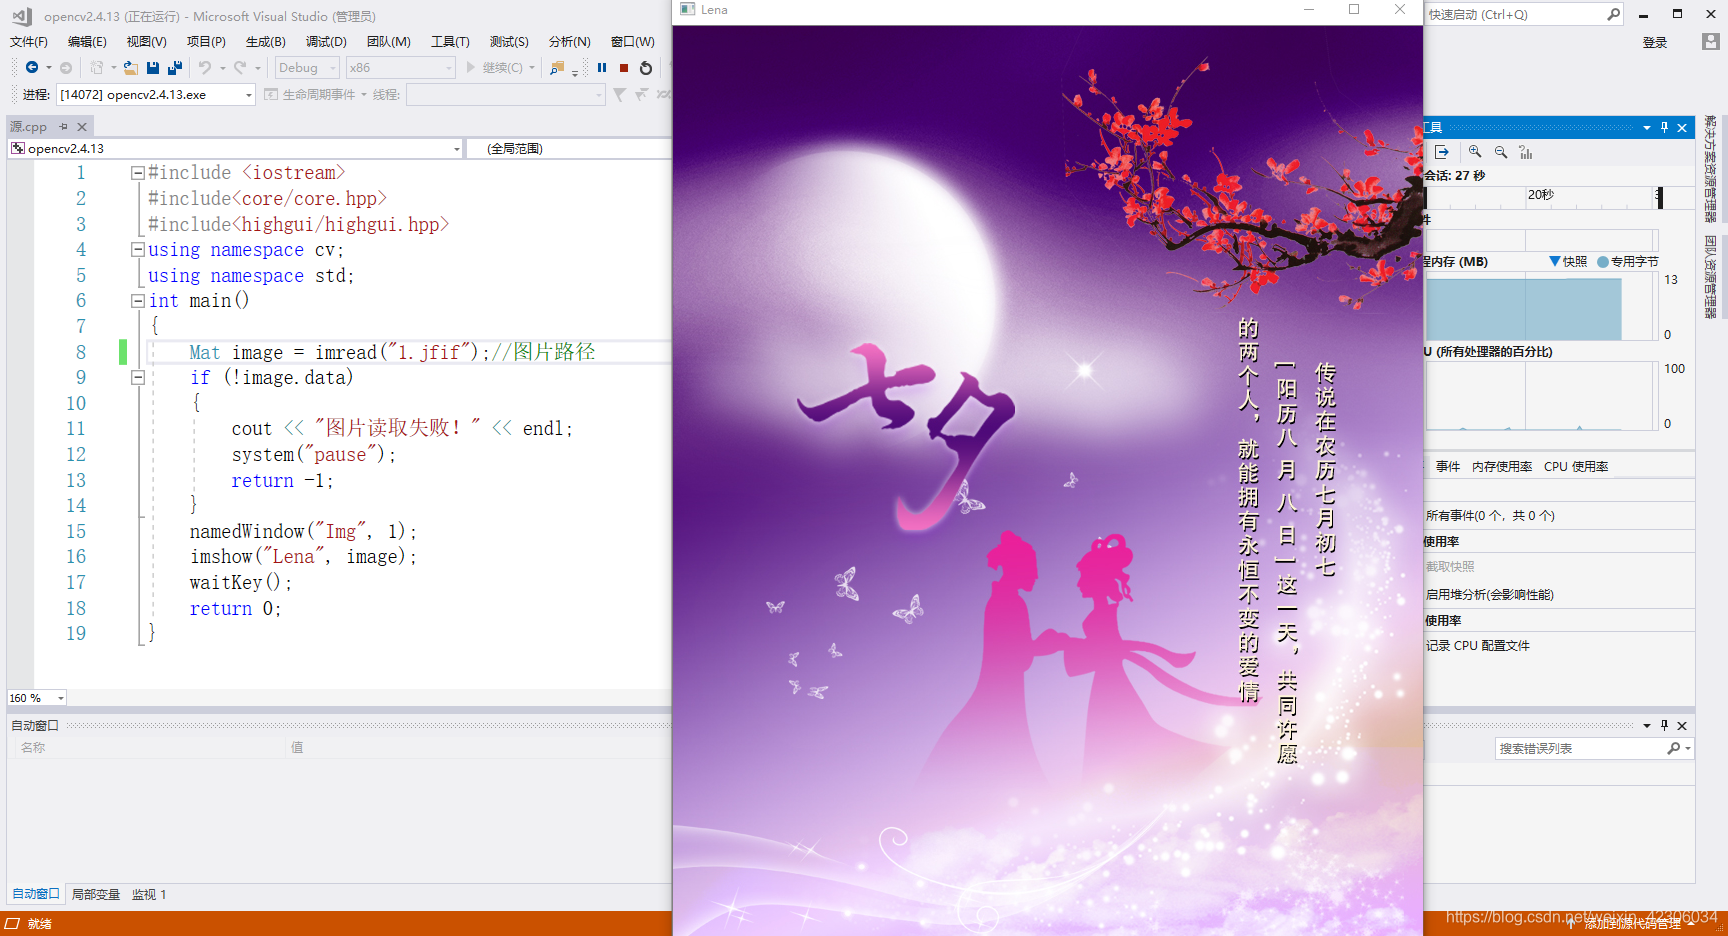Image resolution: width=1728 pixels, height=936 pixels.
Task: Open the process opencv2.4.13.exe dropdown
Action: [156, 94]
